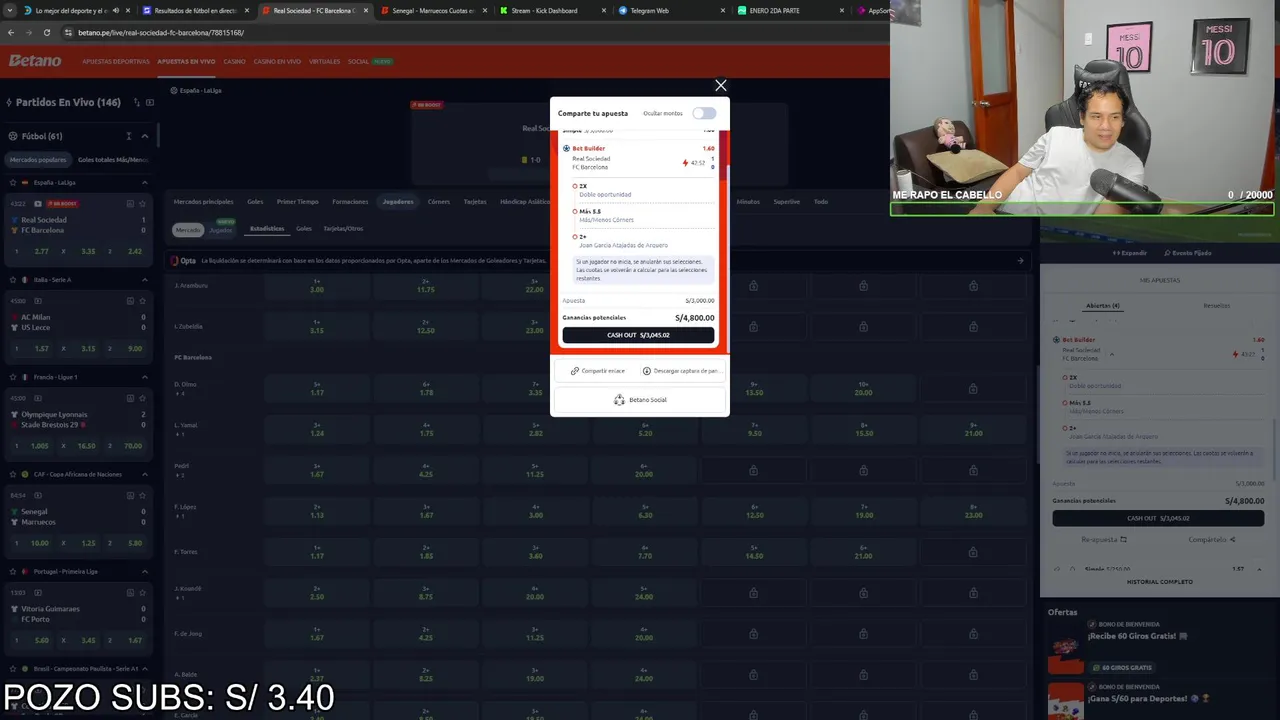Screen dimensions: 1280x720
Task: Click the arrow on the Opta info bar
Action: (x=1020, y=261)
